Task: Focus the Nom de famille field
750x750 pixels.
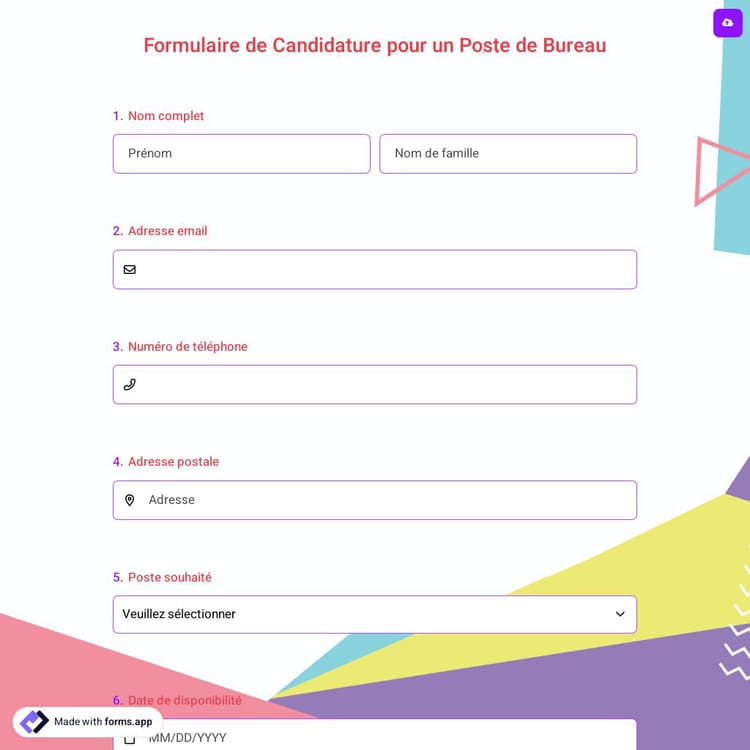Action: tap(508, 154)
